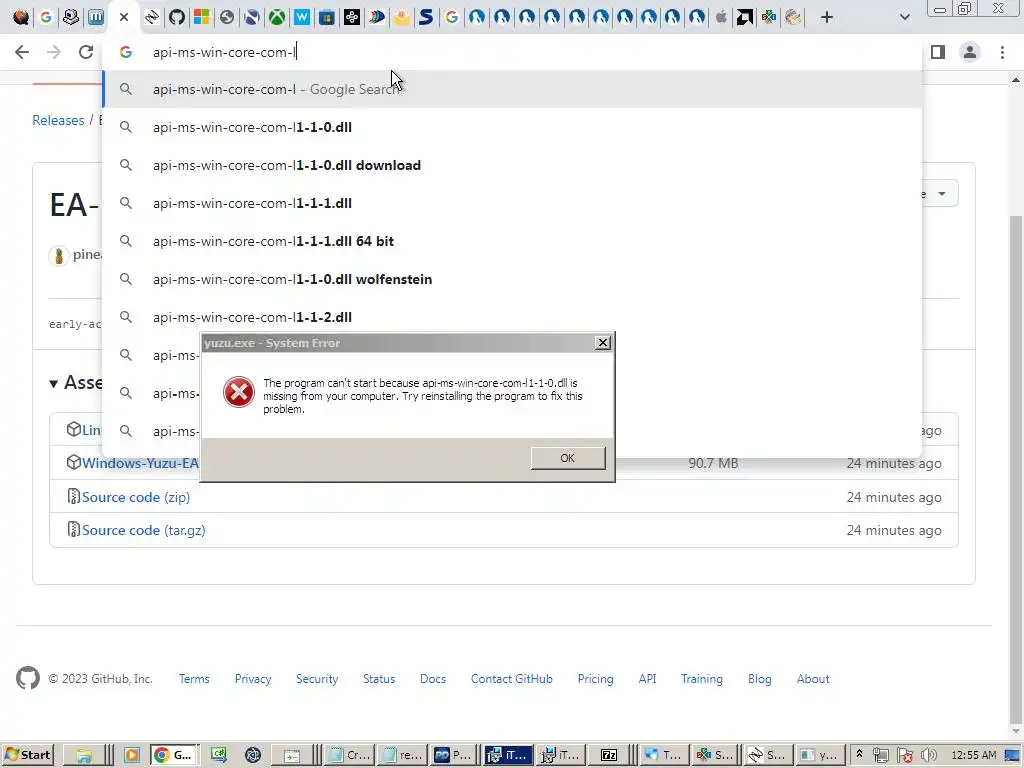Choose suggestion ending in '1-1-0.dll download'
Image resolution: width=1024 pixels, height=768 pixels.
pyautogui.click(x=512, y=165)
